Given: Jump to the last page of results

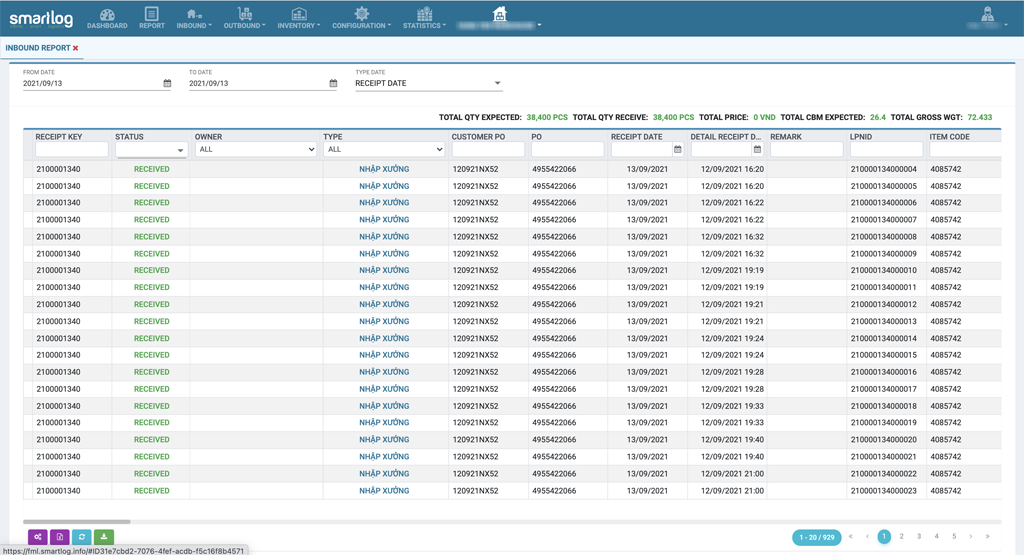Looking at the screenshot, I should coord(988,537).
